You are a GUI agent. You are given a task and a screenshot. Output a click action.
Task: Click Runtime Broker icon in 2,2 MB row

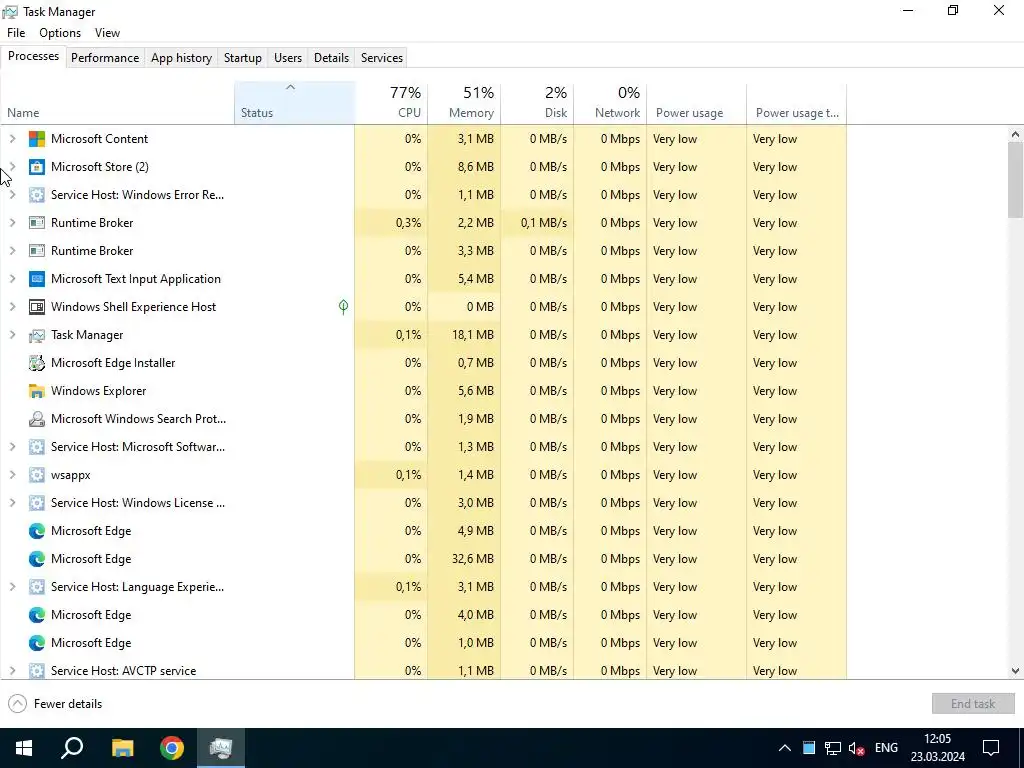point(37,223)
